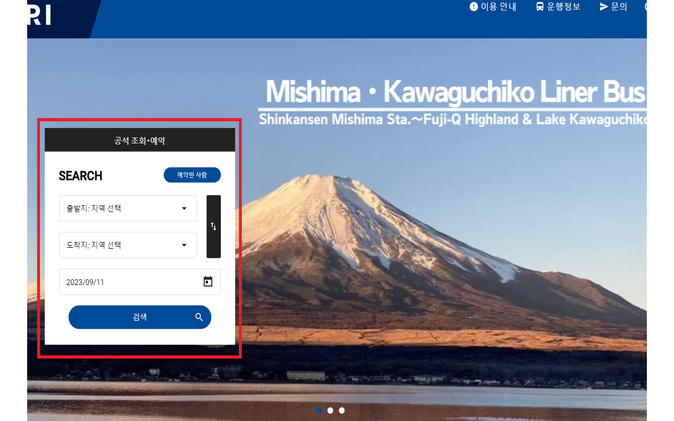Click the 2023/09/11 date input field
This screenshot has width=674, height=421.
[140, 282]
